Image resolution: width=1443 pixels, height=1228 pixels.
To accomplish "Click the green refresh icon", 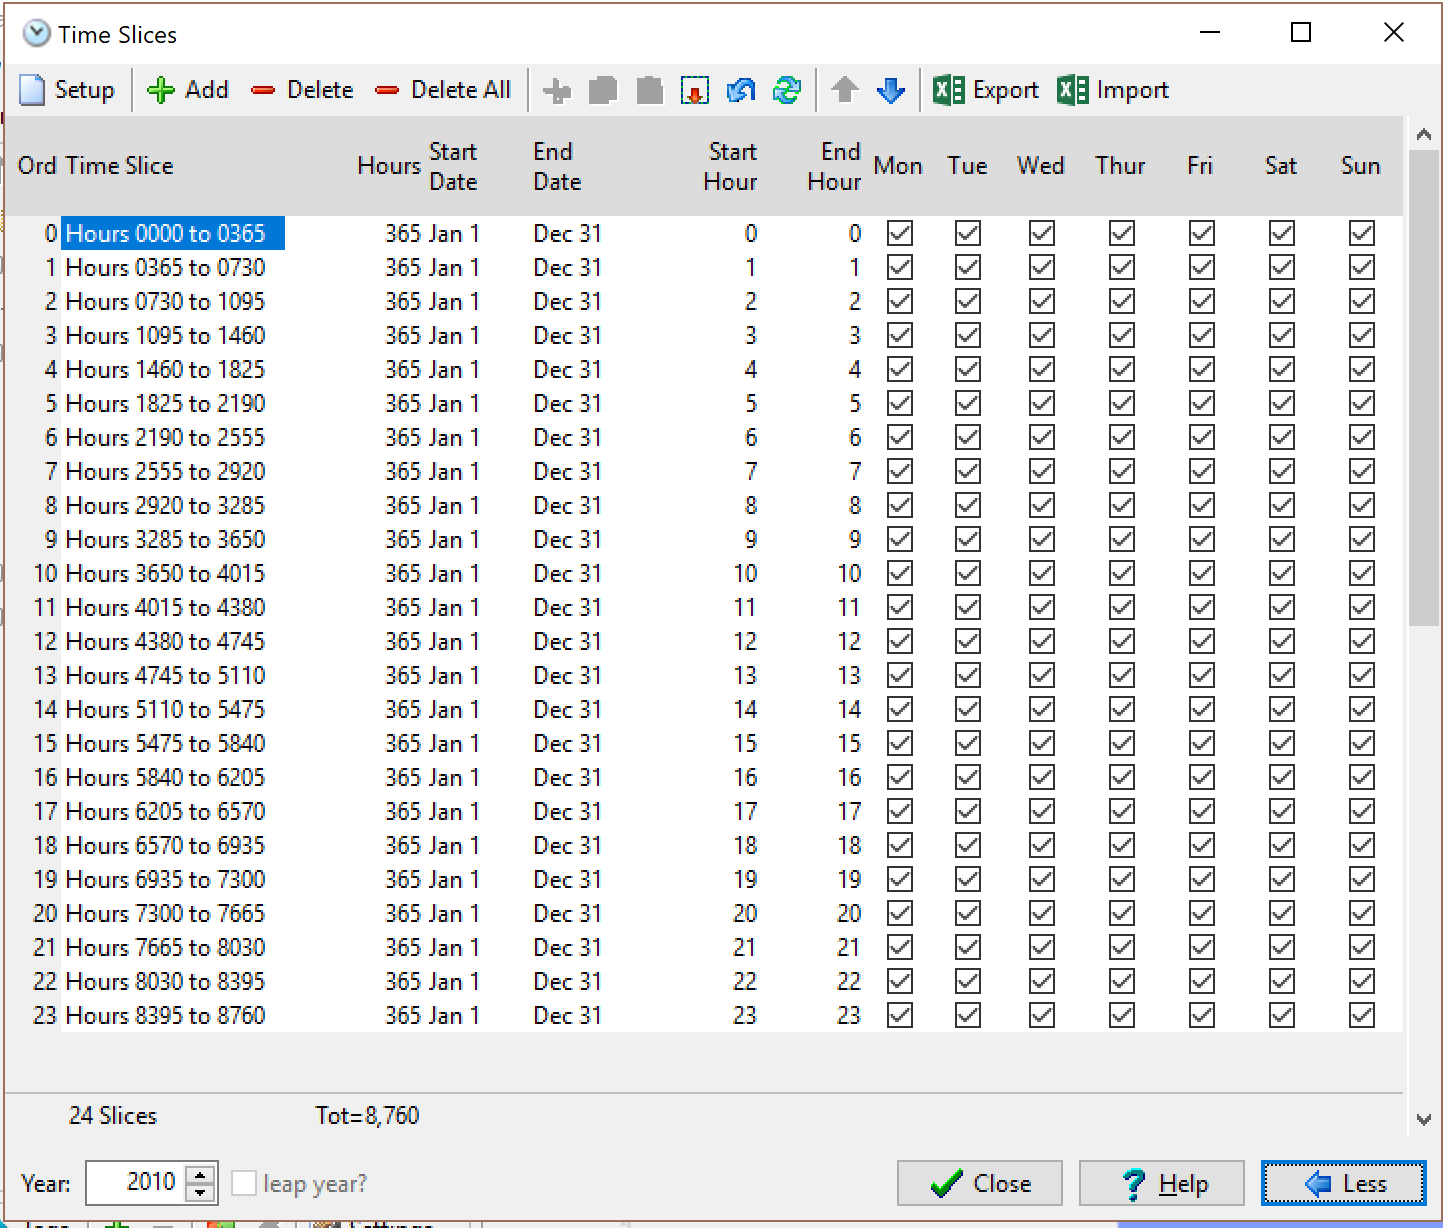I will (787, 91).
